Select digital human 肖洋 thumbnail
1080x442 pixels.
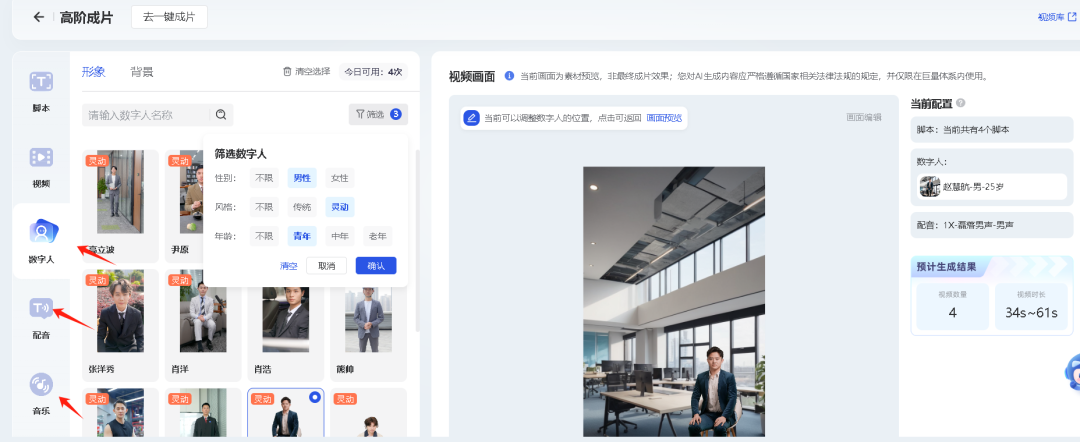click(203, 311)
